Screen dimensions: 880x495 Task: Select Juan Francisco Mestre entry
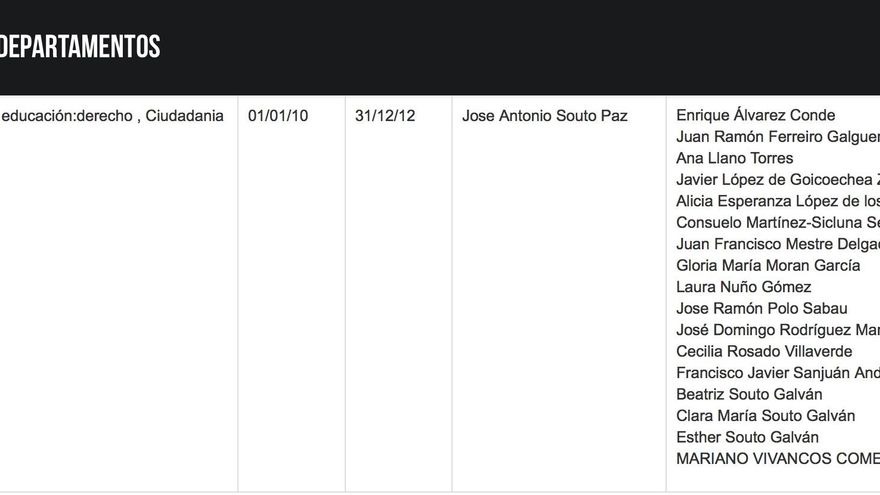[778, 244]
